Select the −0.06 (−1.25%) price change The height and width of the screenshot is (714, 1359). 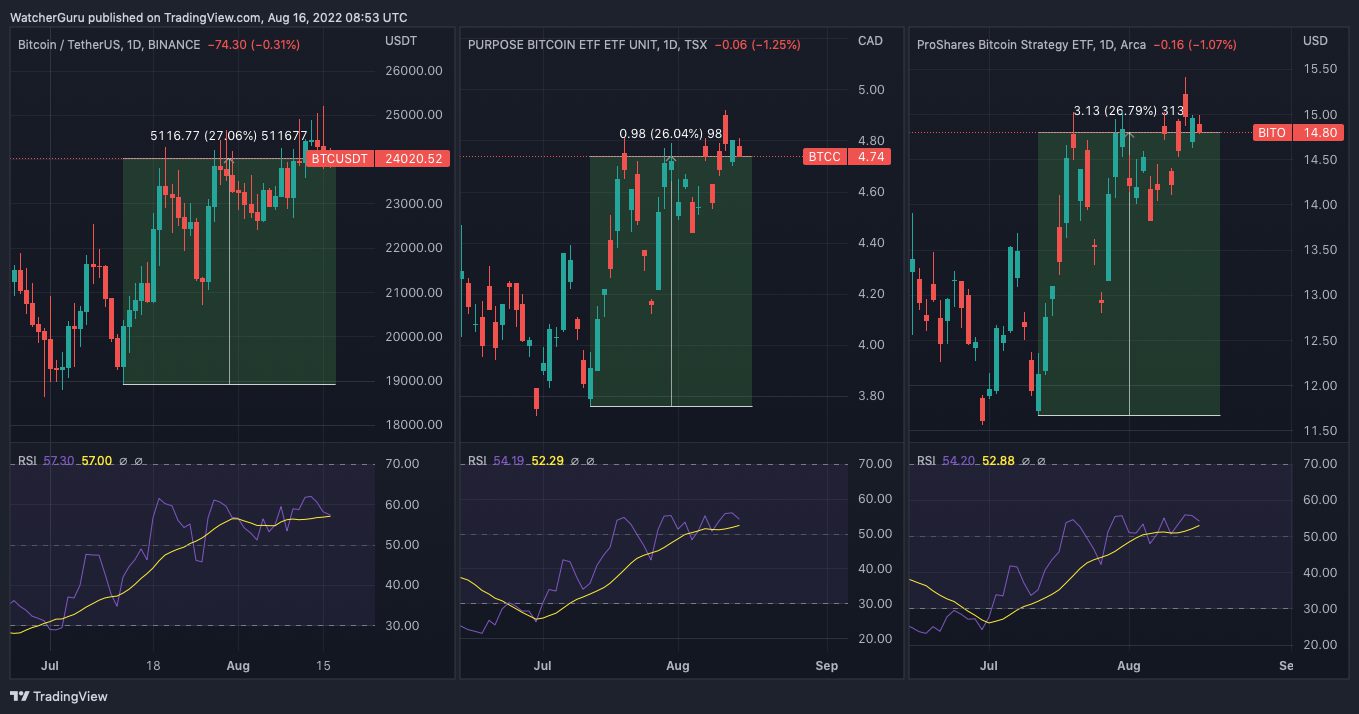click(x=757, y=44)
